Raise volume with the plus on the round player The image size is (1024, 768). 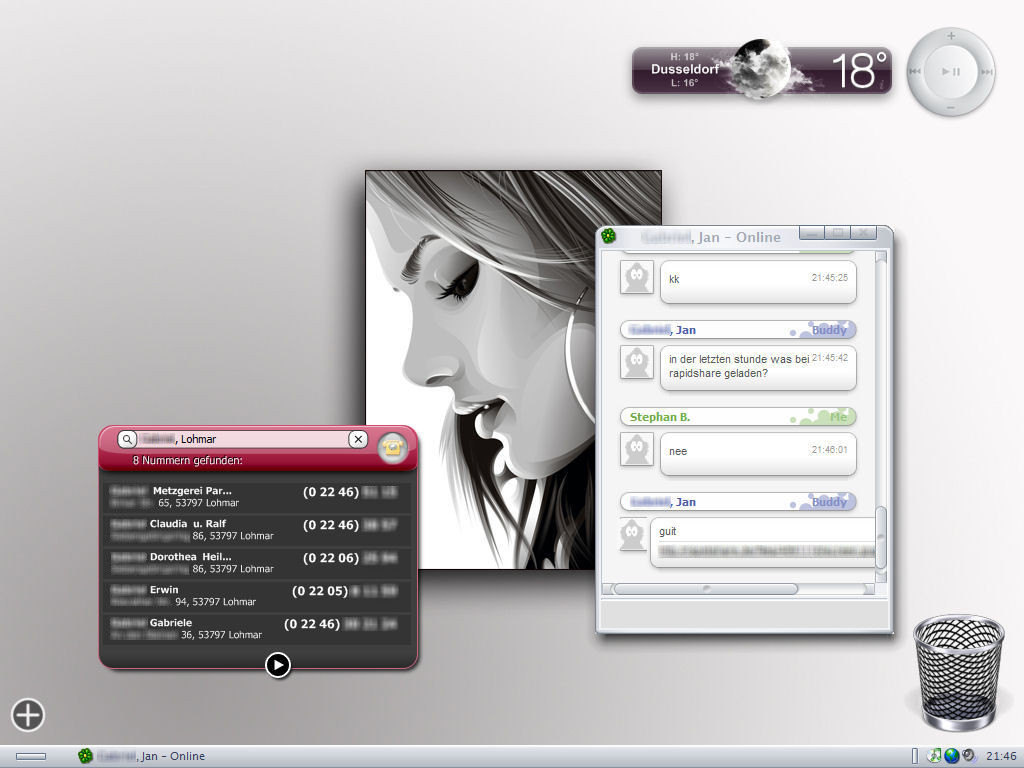click(x=951, y=36)
